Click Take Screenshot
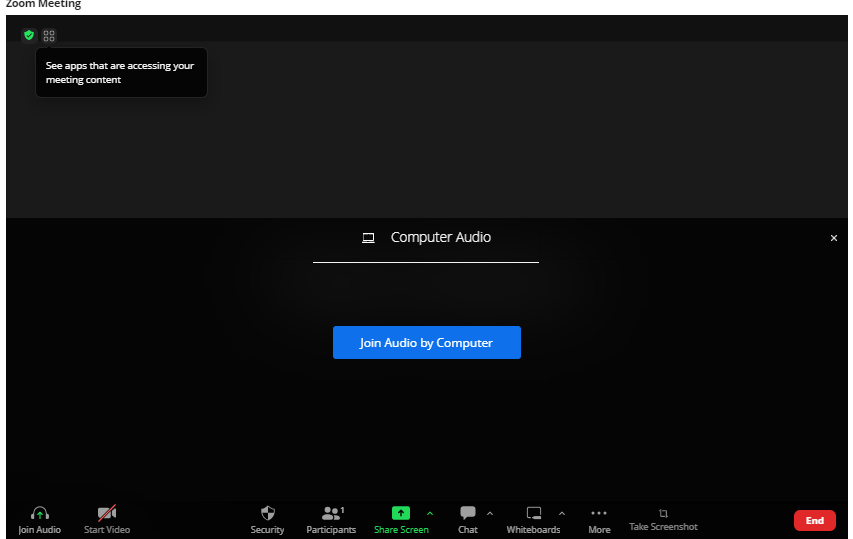The image size is (853, 539). (x=663, y=521)
